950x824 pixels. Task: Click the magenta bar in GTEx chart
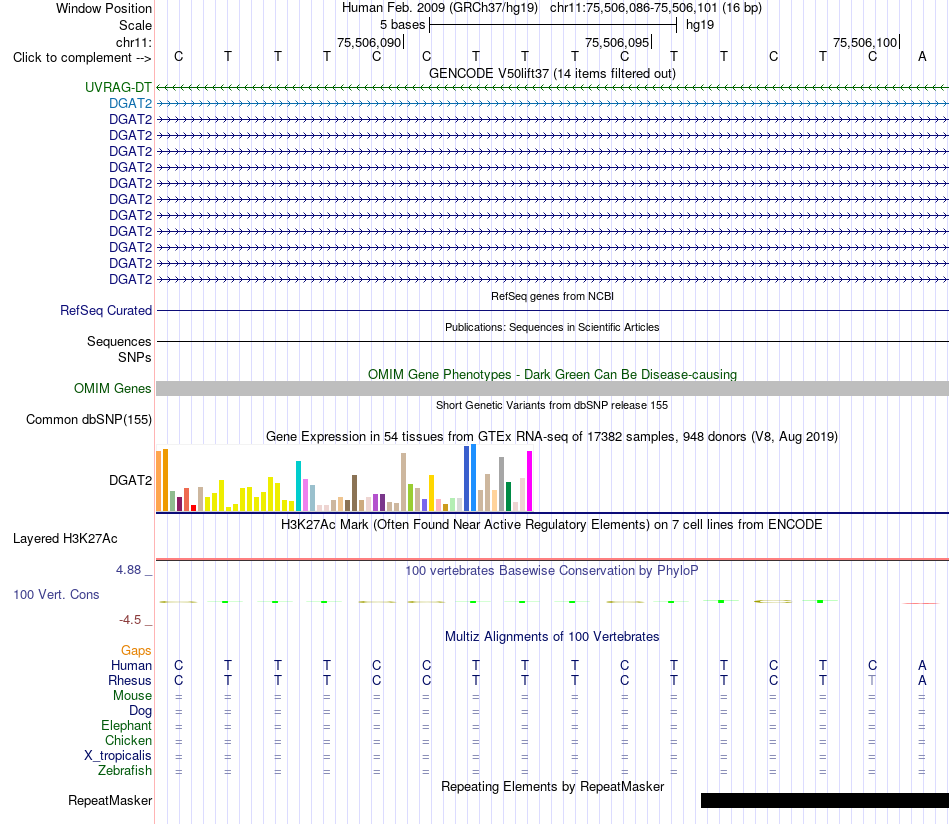pyautogui.click(x=530, y=481)
